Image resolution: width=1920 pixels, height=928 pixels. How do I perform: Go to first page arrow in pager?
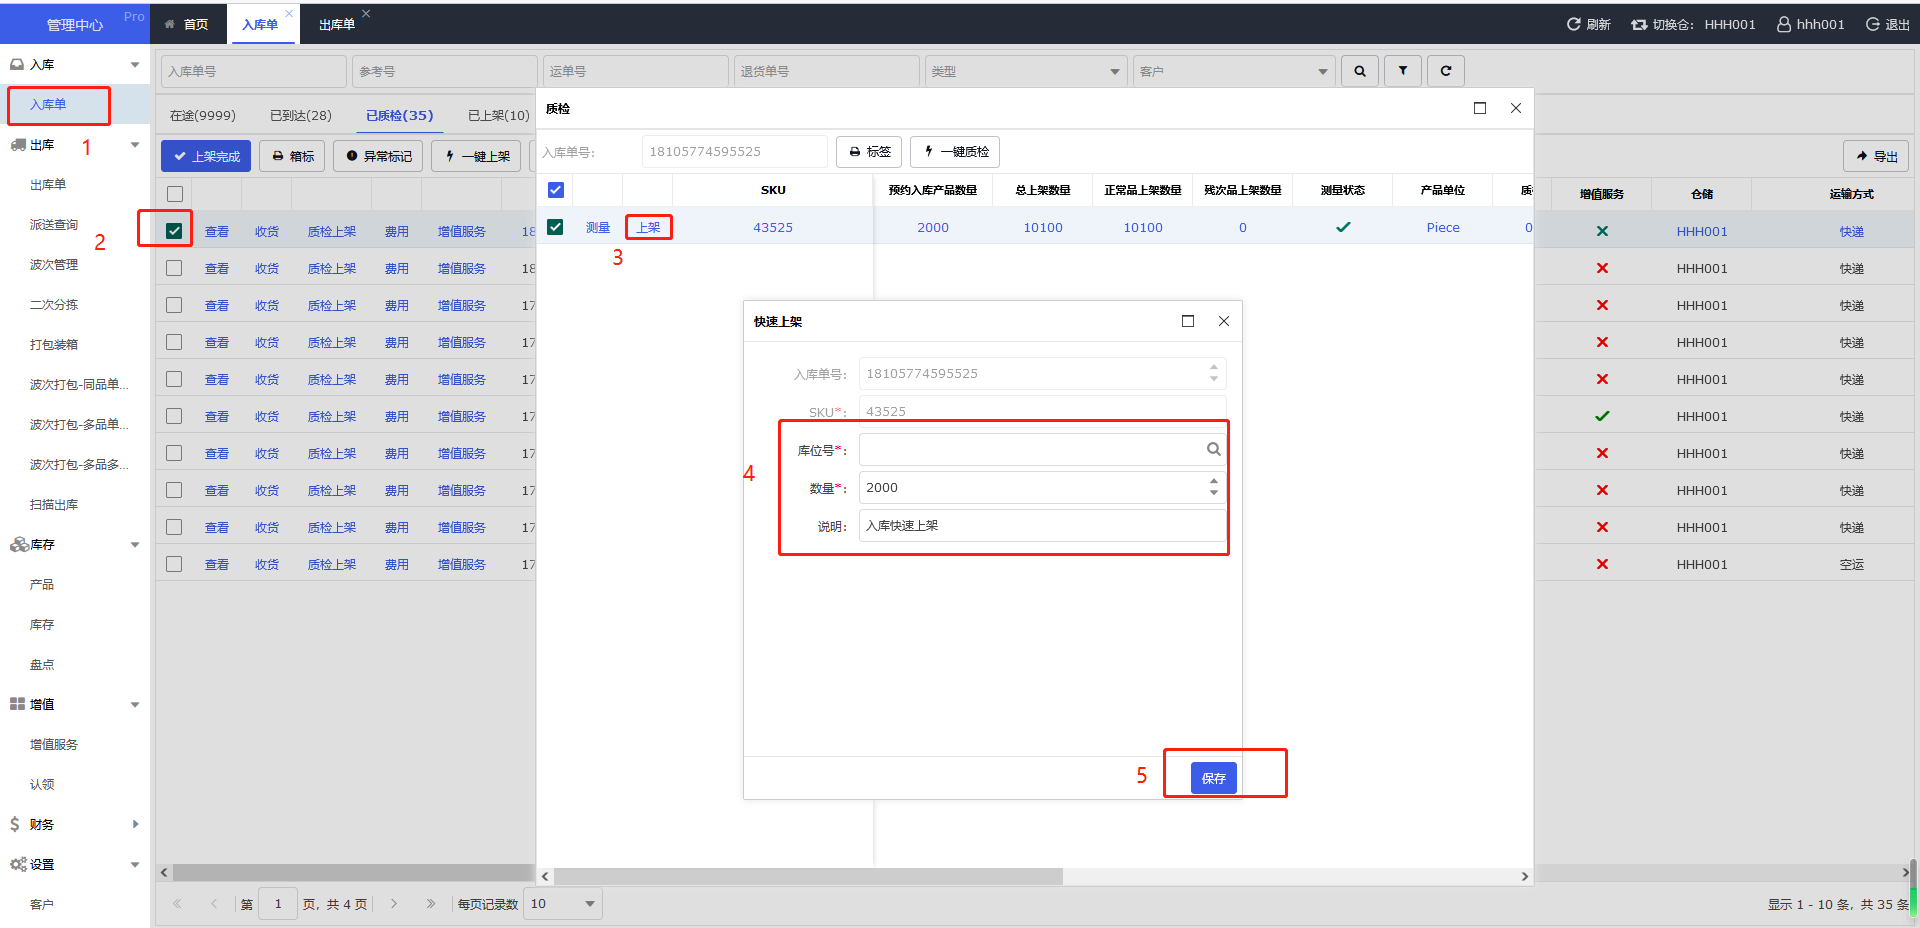[x=177, y=904]
